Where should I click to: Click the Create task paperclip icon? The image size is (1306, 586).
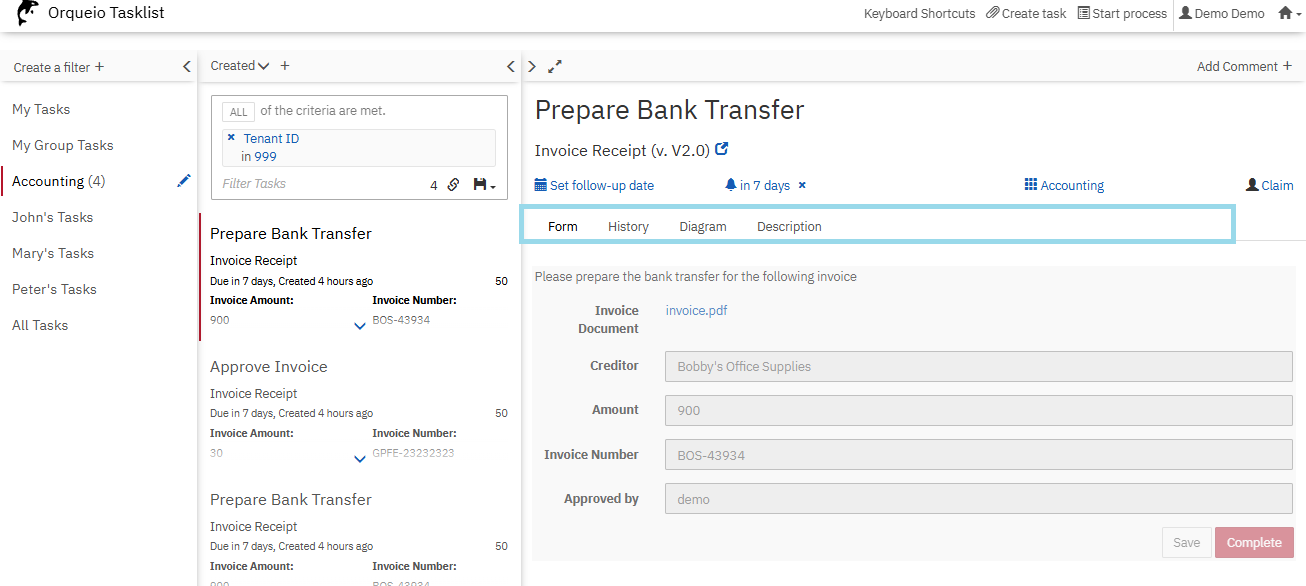(992, 14)
